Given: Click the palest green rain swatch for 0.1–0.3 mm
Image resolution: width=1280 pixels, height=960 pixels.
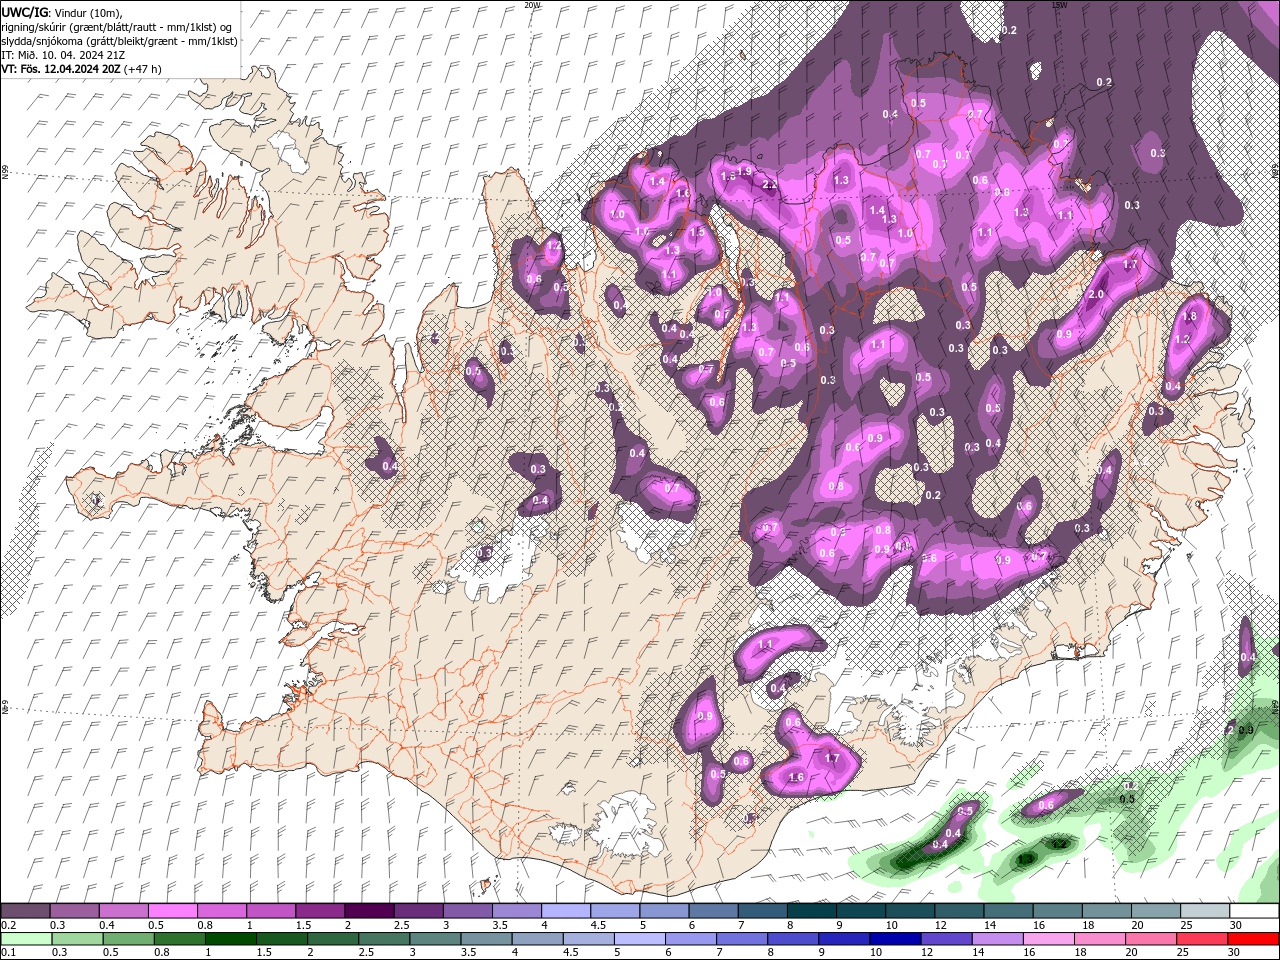Looking at the screenshot, I should pos(25,940).
